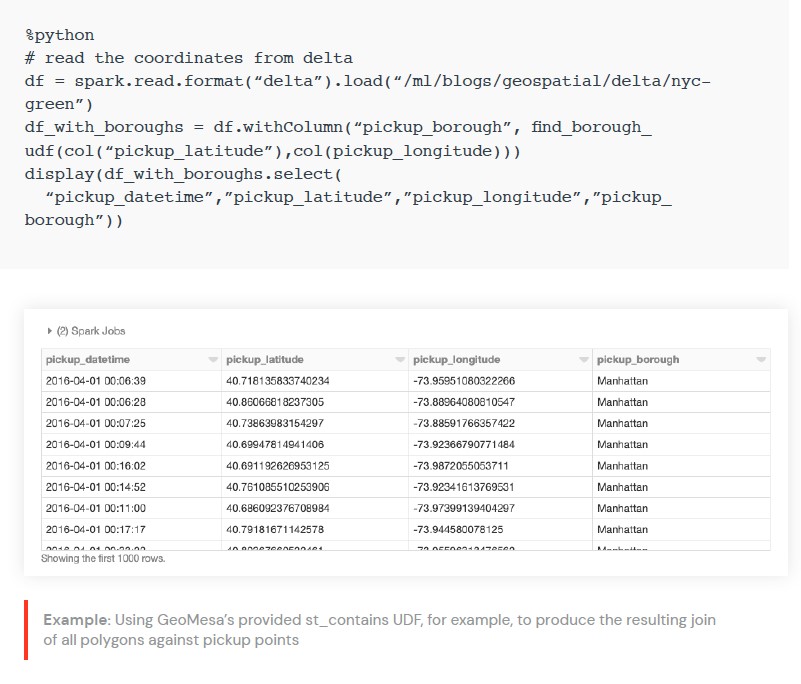Open the pickup_longitude column dropdown arrow
The height and width of the screenshot is (684, 801).
(x=583, y=360)
